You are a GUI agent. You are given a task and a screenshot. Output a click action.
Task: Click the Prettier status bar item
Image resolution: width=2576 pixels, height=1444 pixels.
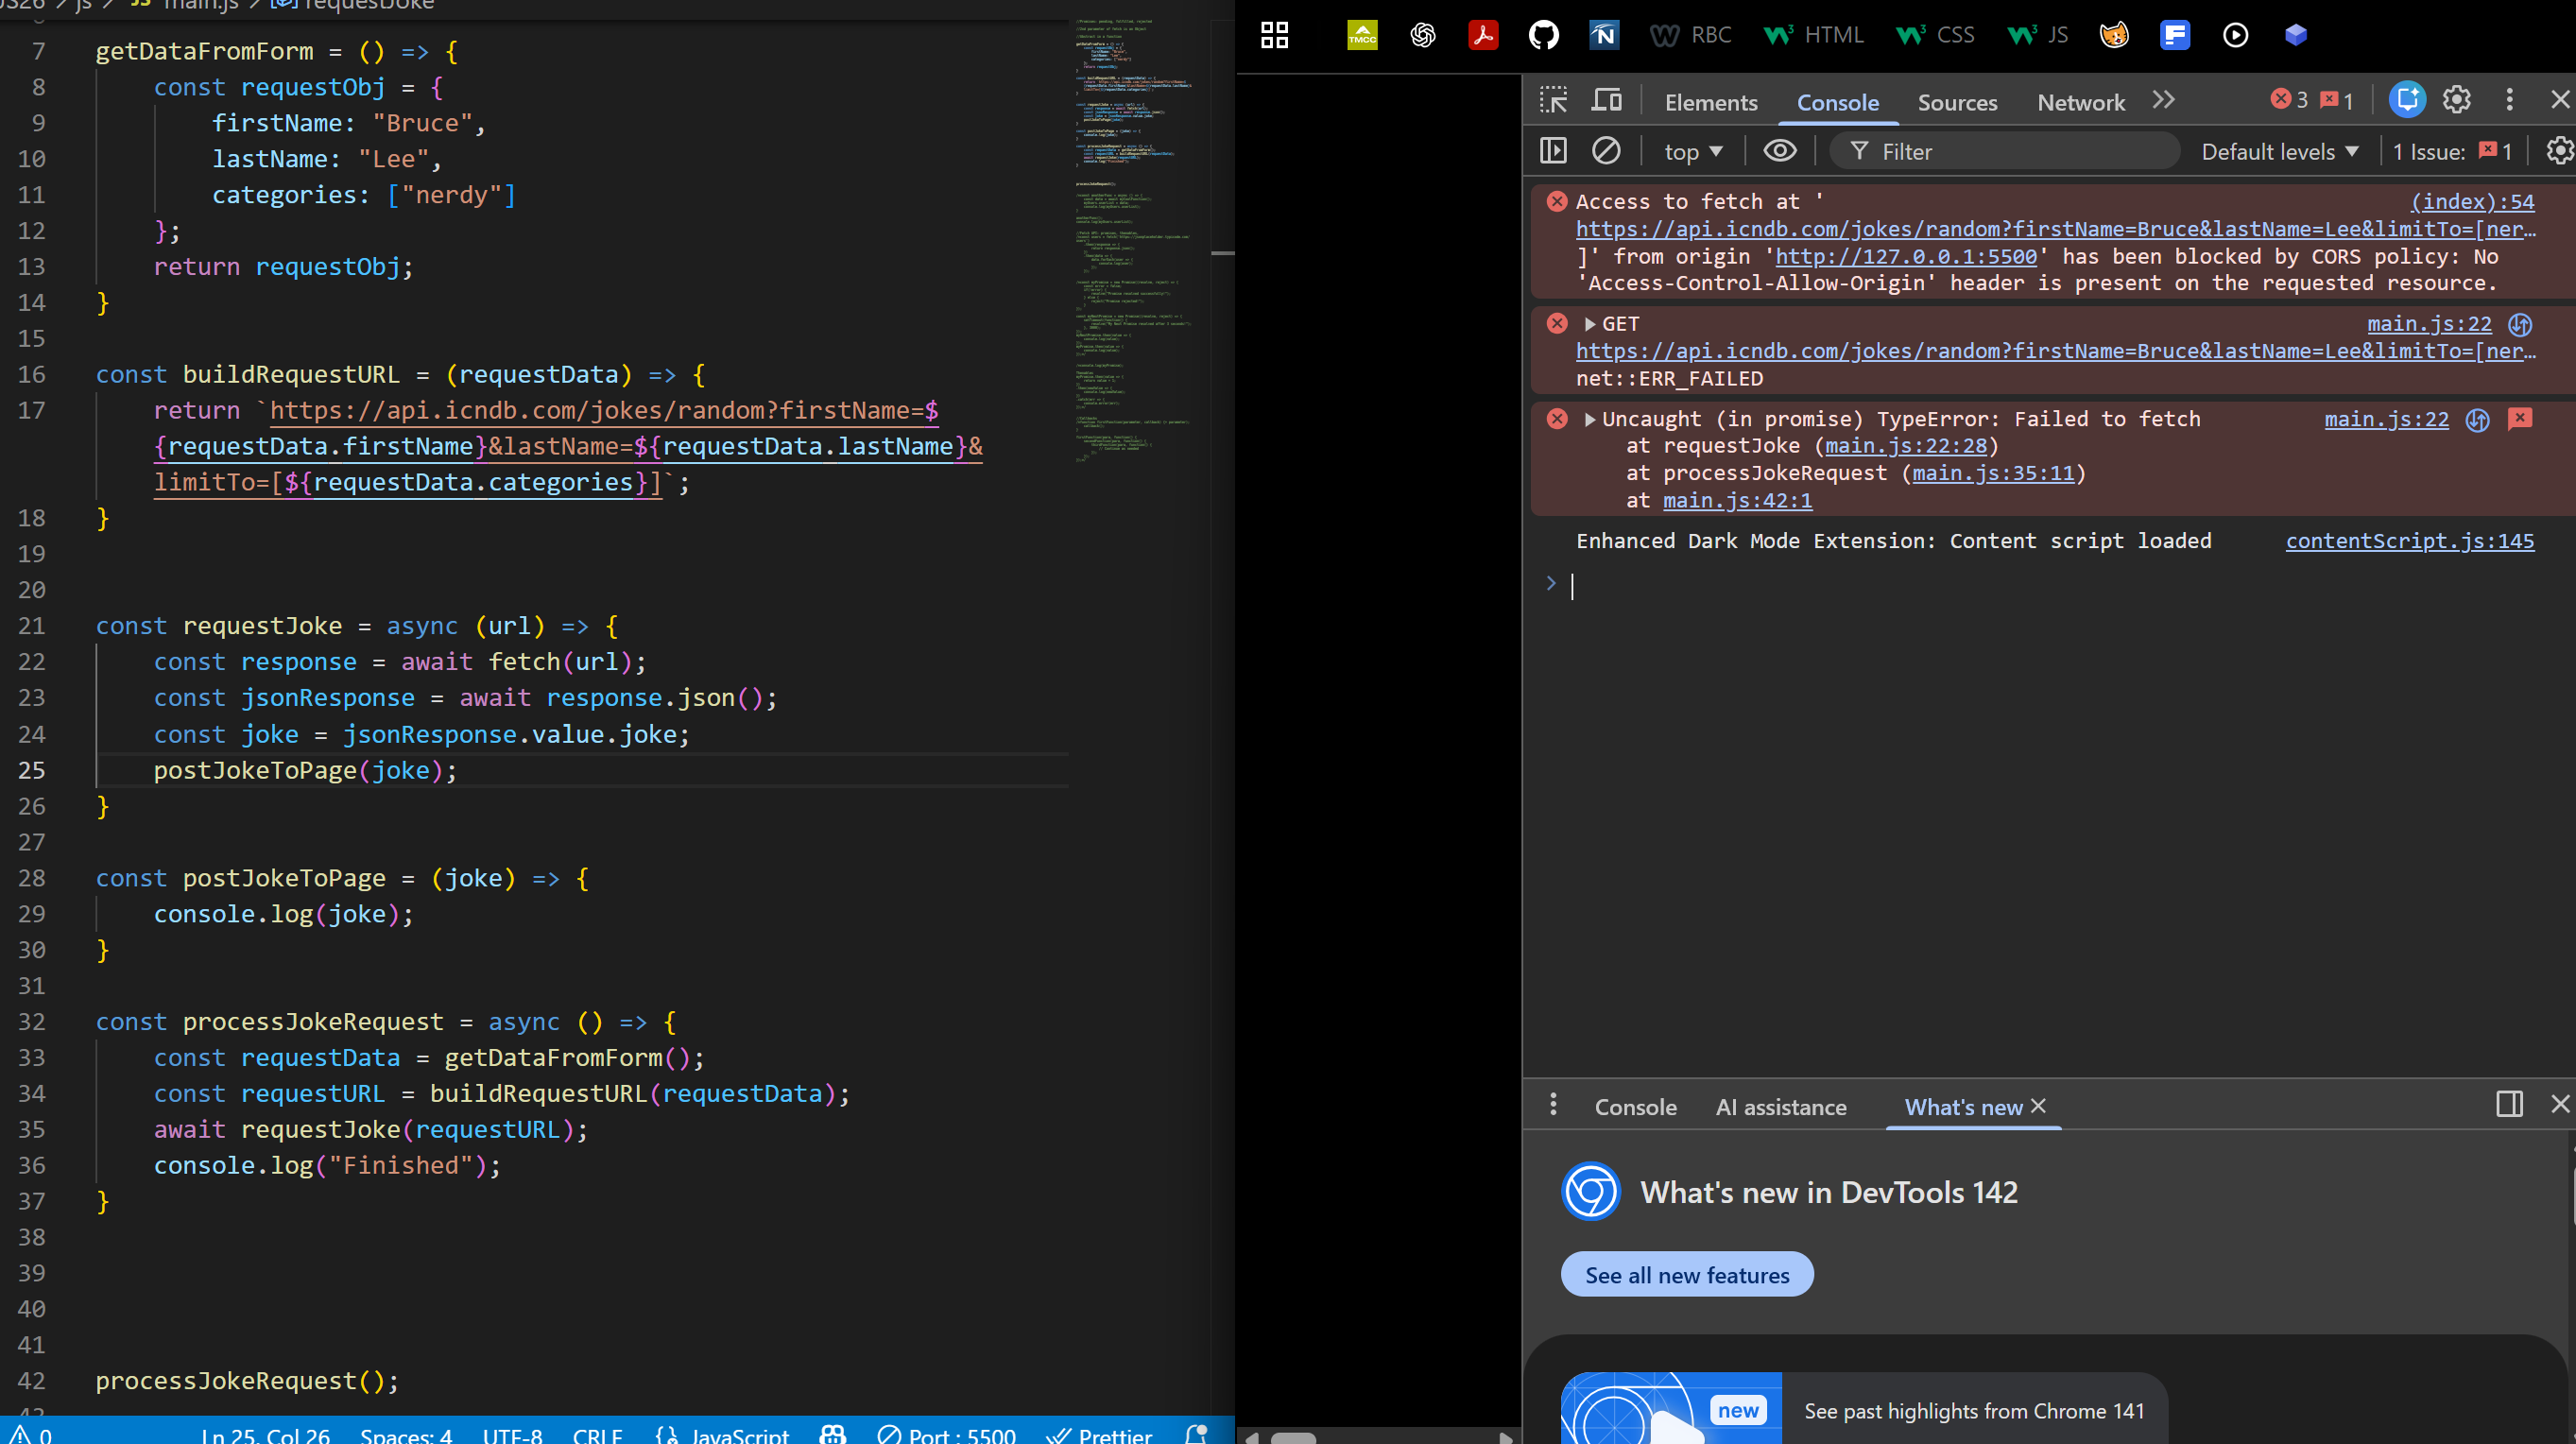[x=1100, y=1434]
